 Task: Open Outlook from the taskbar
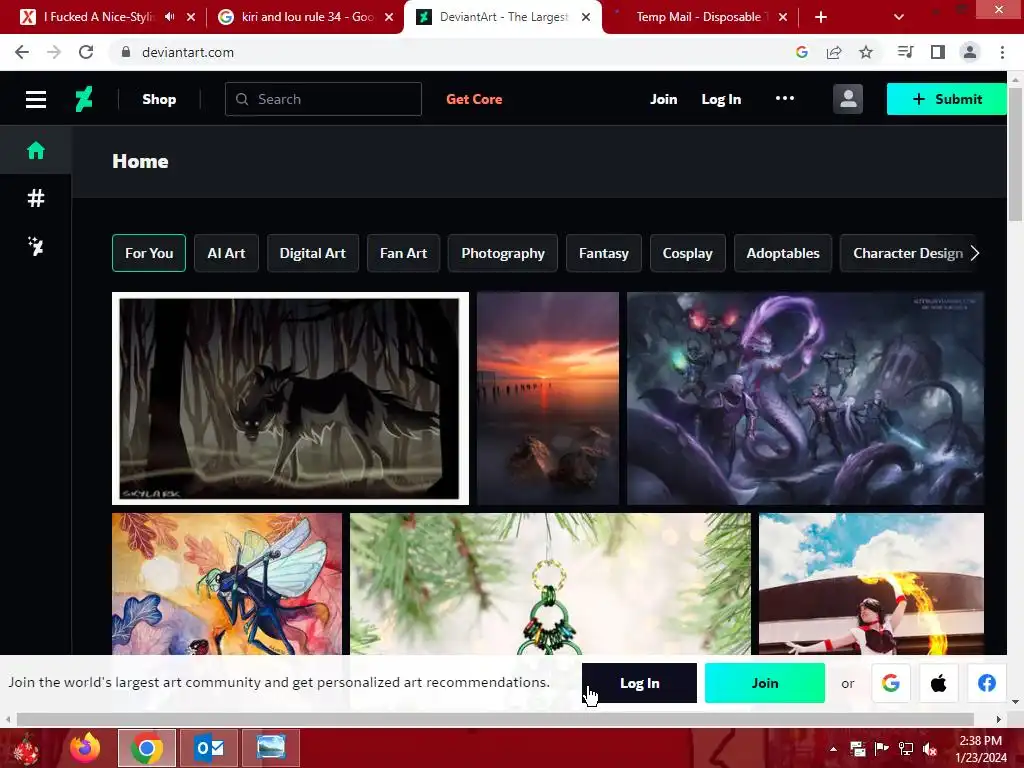coord(209,748)
